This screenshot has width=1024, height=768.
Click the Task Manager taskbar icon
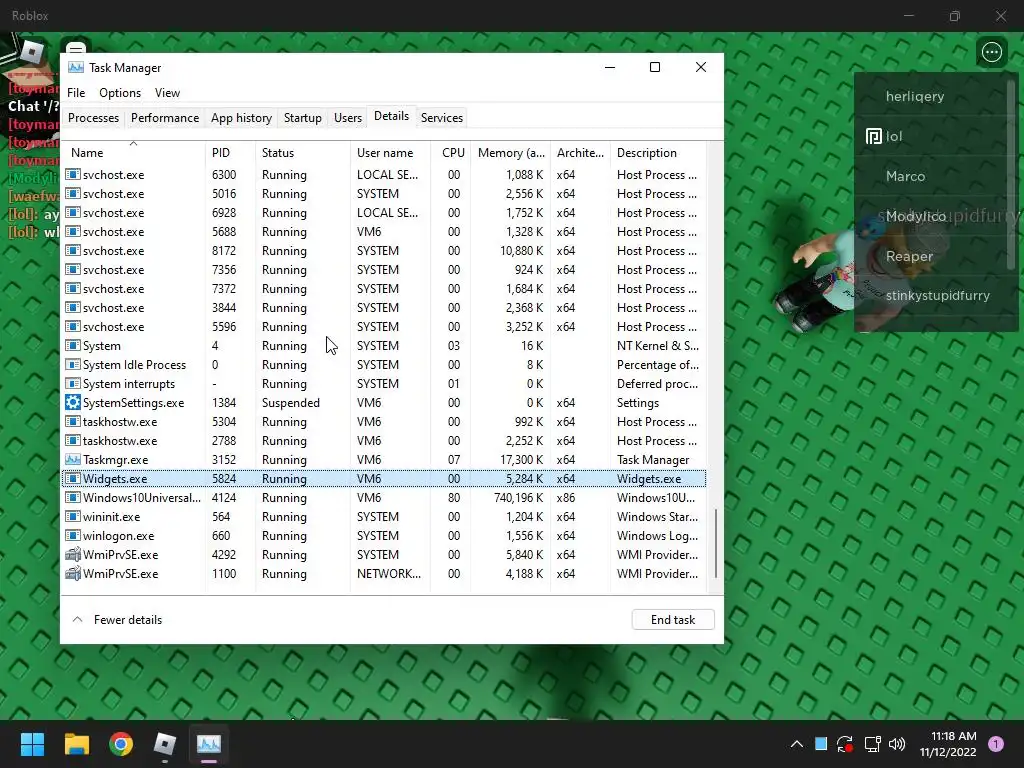pyautogui.click(x=209, y=744)
